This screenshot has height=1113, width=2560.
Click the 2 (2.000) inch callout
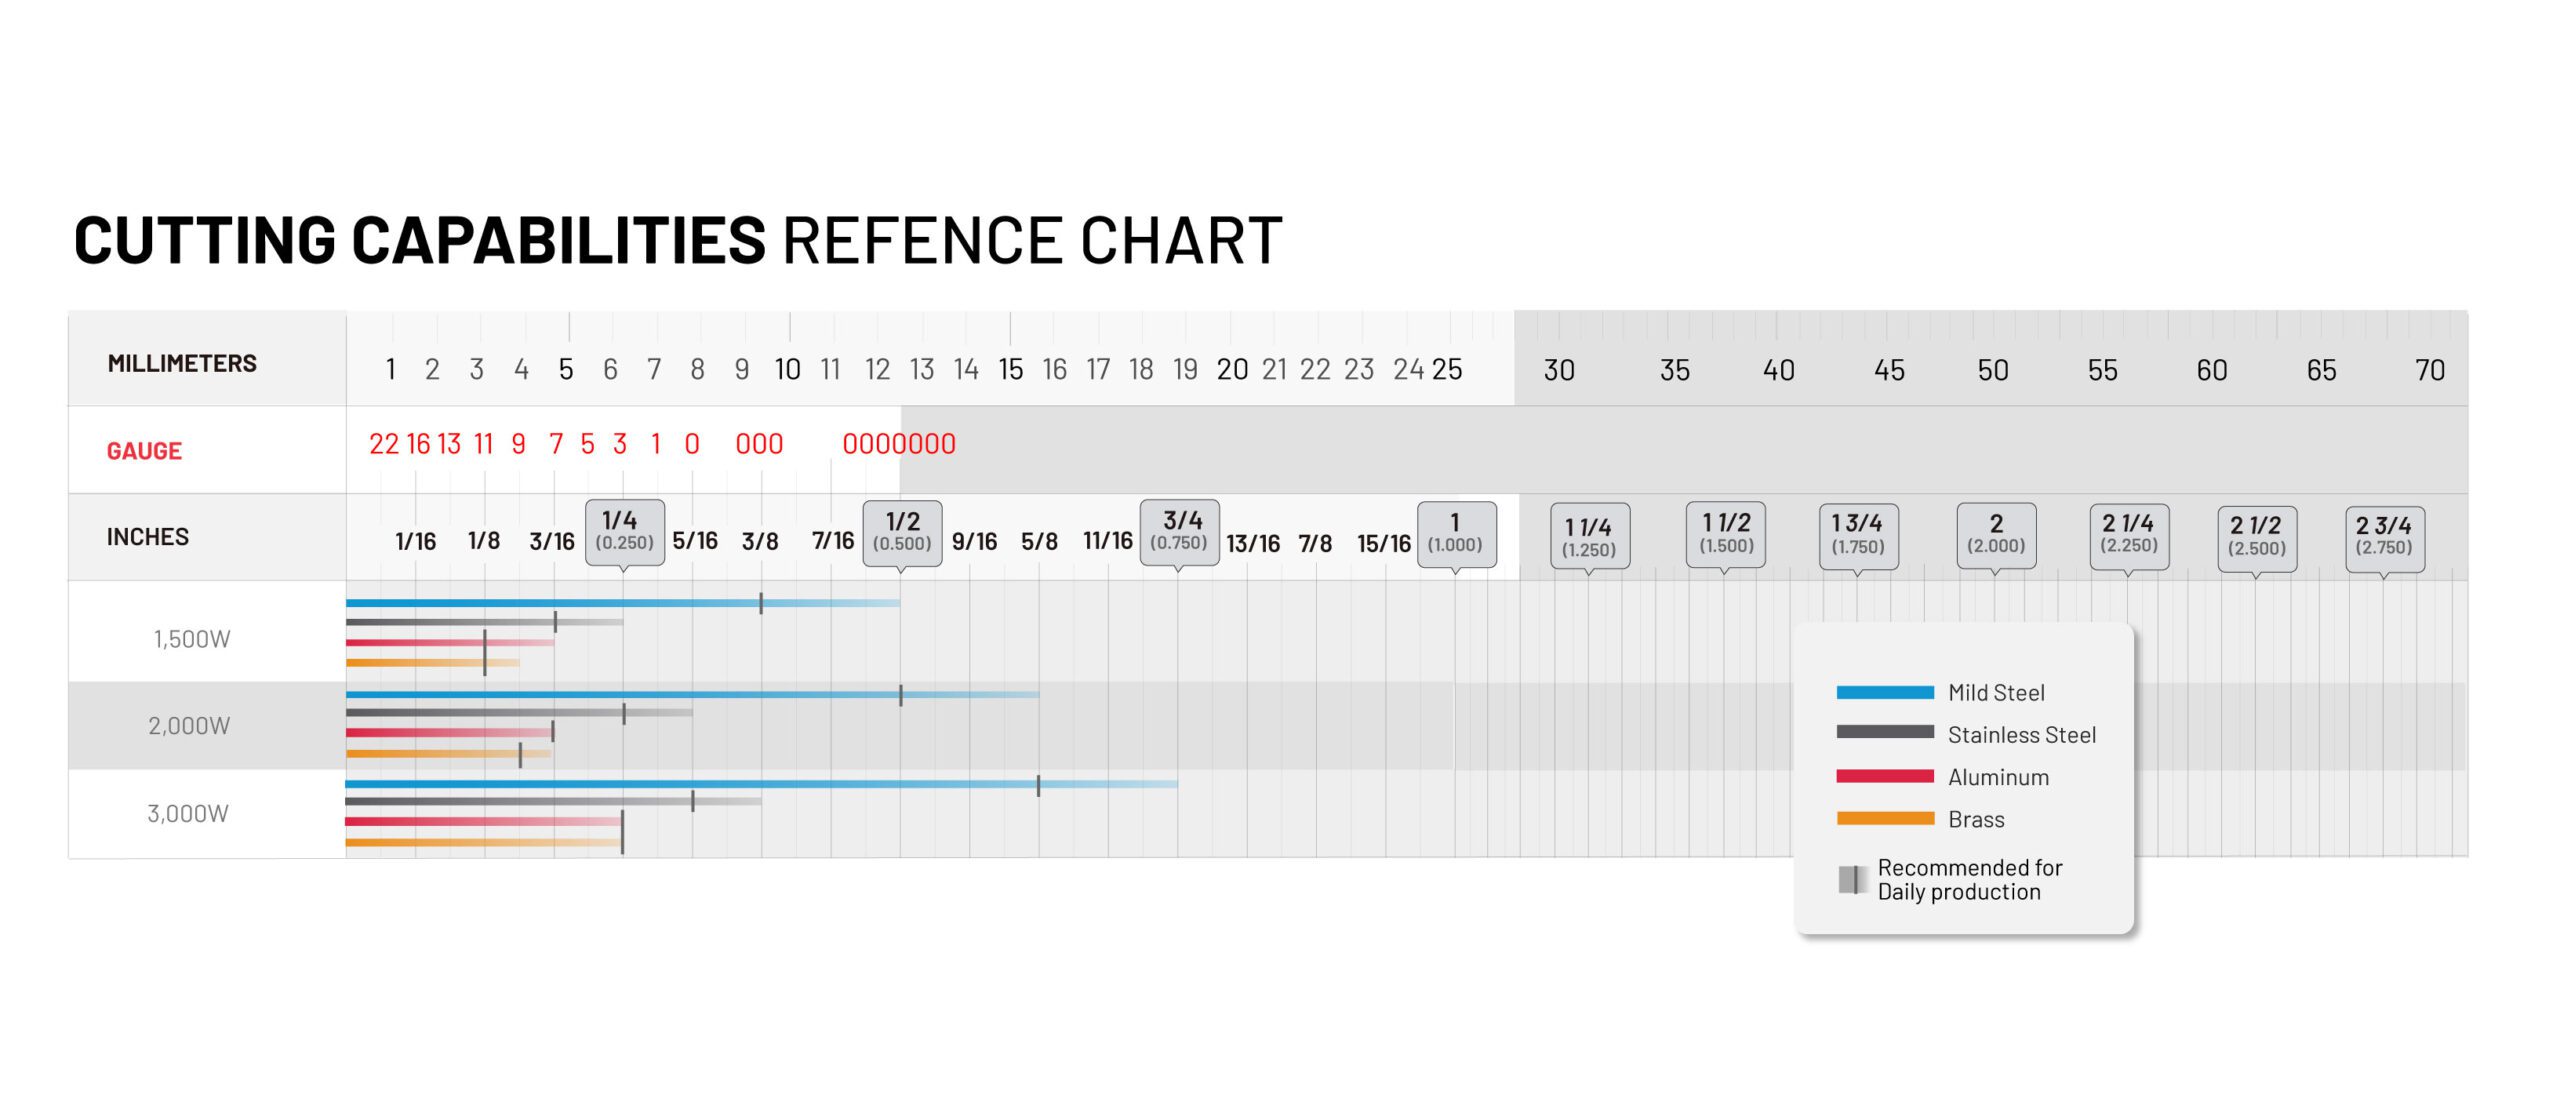[1996, 536]
